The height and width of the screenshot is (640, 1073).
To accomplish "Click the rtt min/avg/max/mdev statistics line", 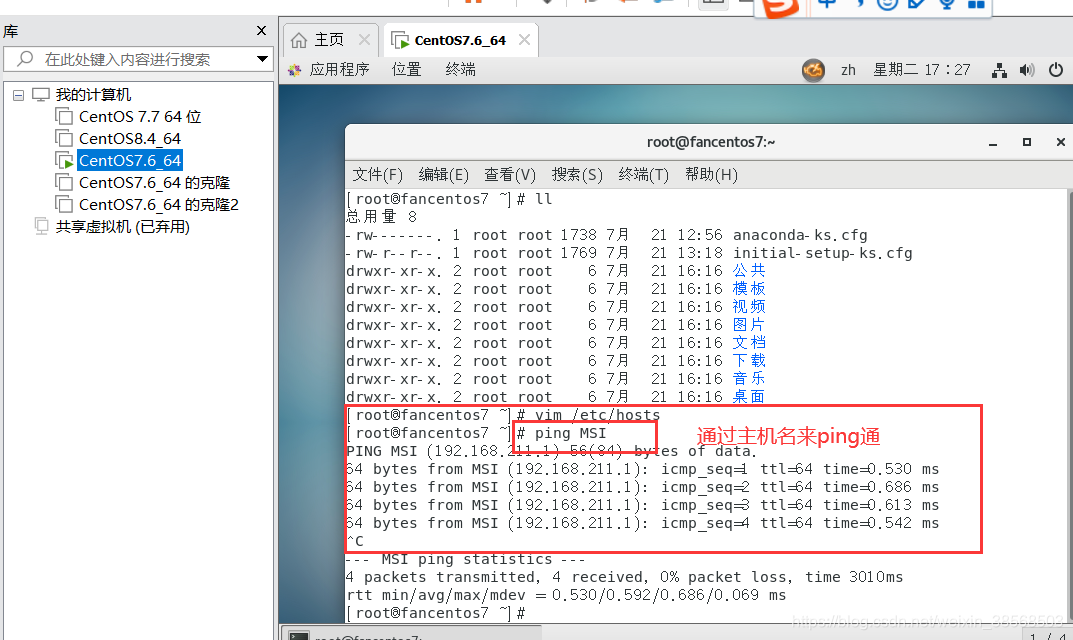I will (566, 595).
